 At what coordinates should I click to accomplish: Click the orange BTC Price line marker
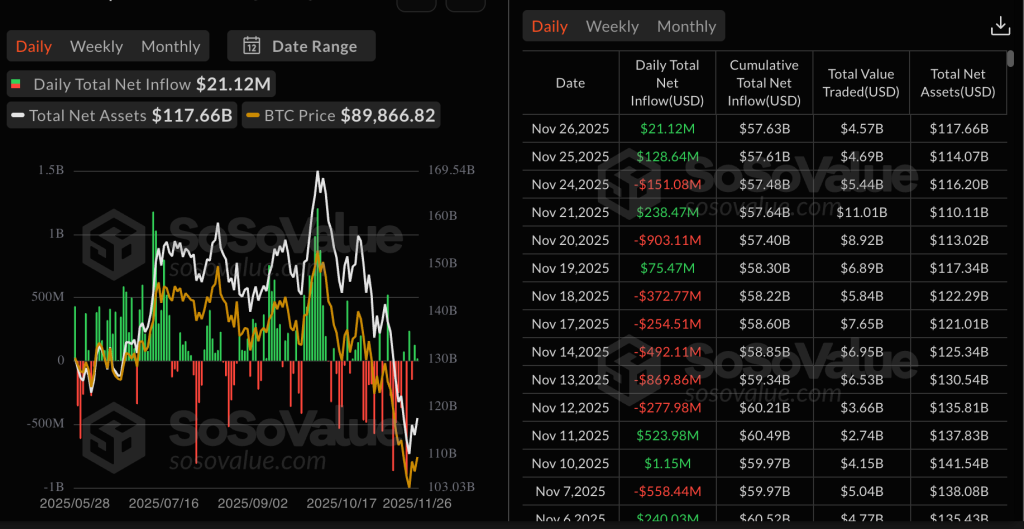[x=254, y=116]
